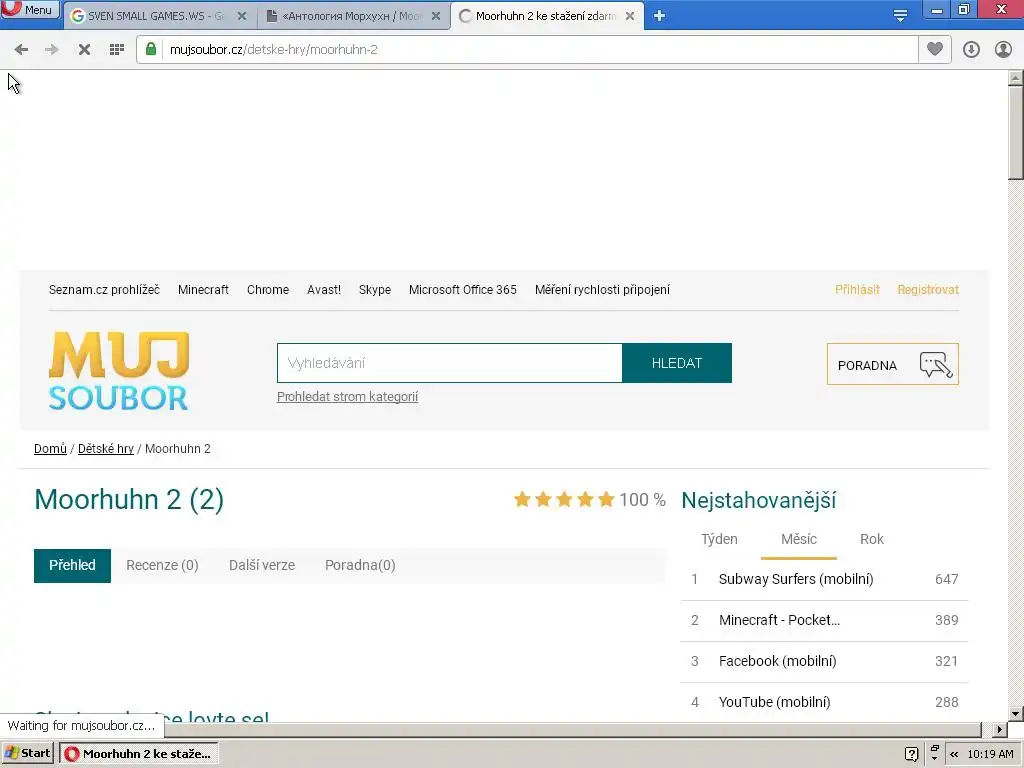Click the Dětské hry breadcrumb link

pos(106,449)
